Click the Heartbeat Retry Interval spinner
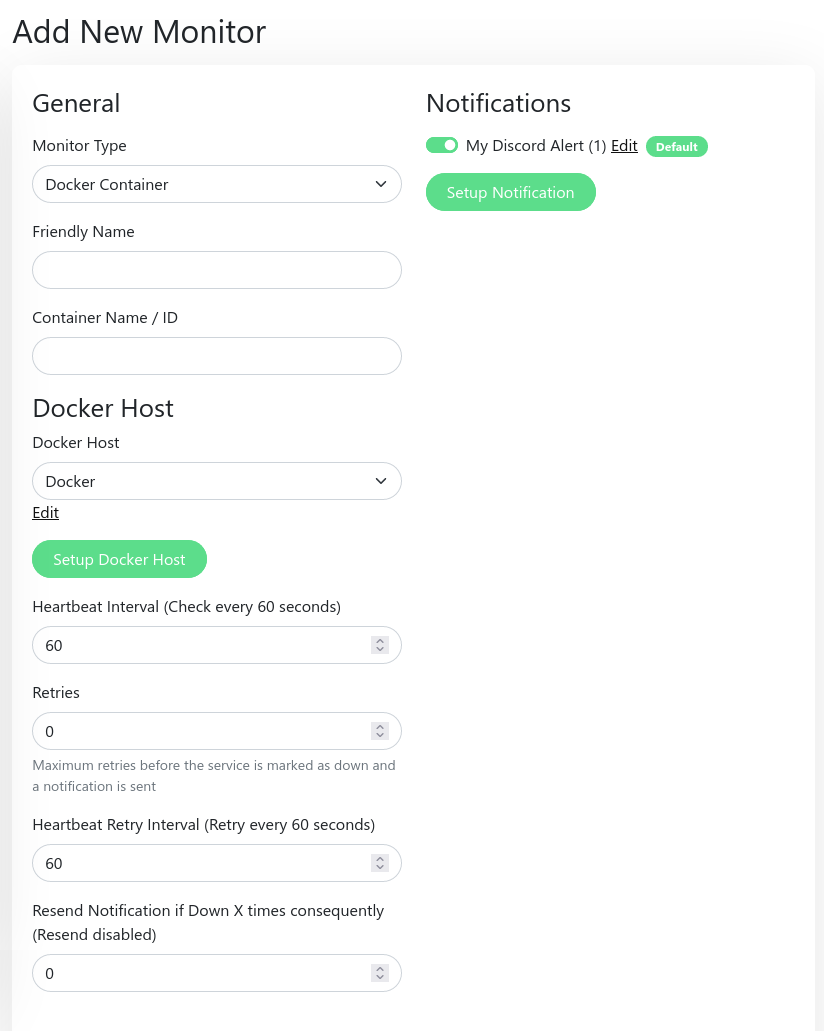The image size is (824, 1031). pos(380,863)
